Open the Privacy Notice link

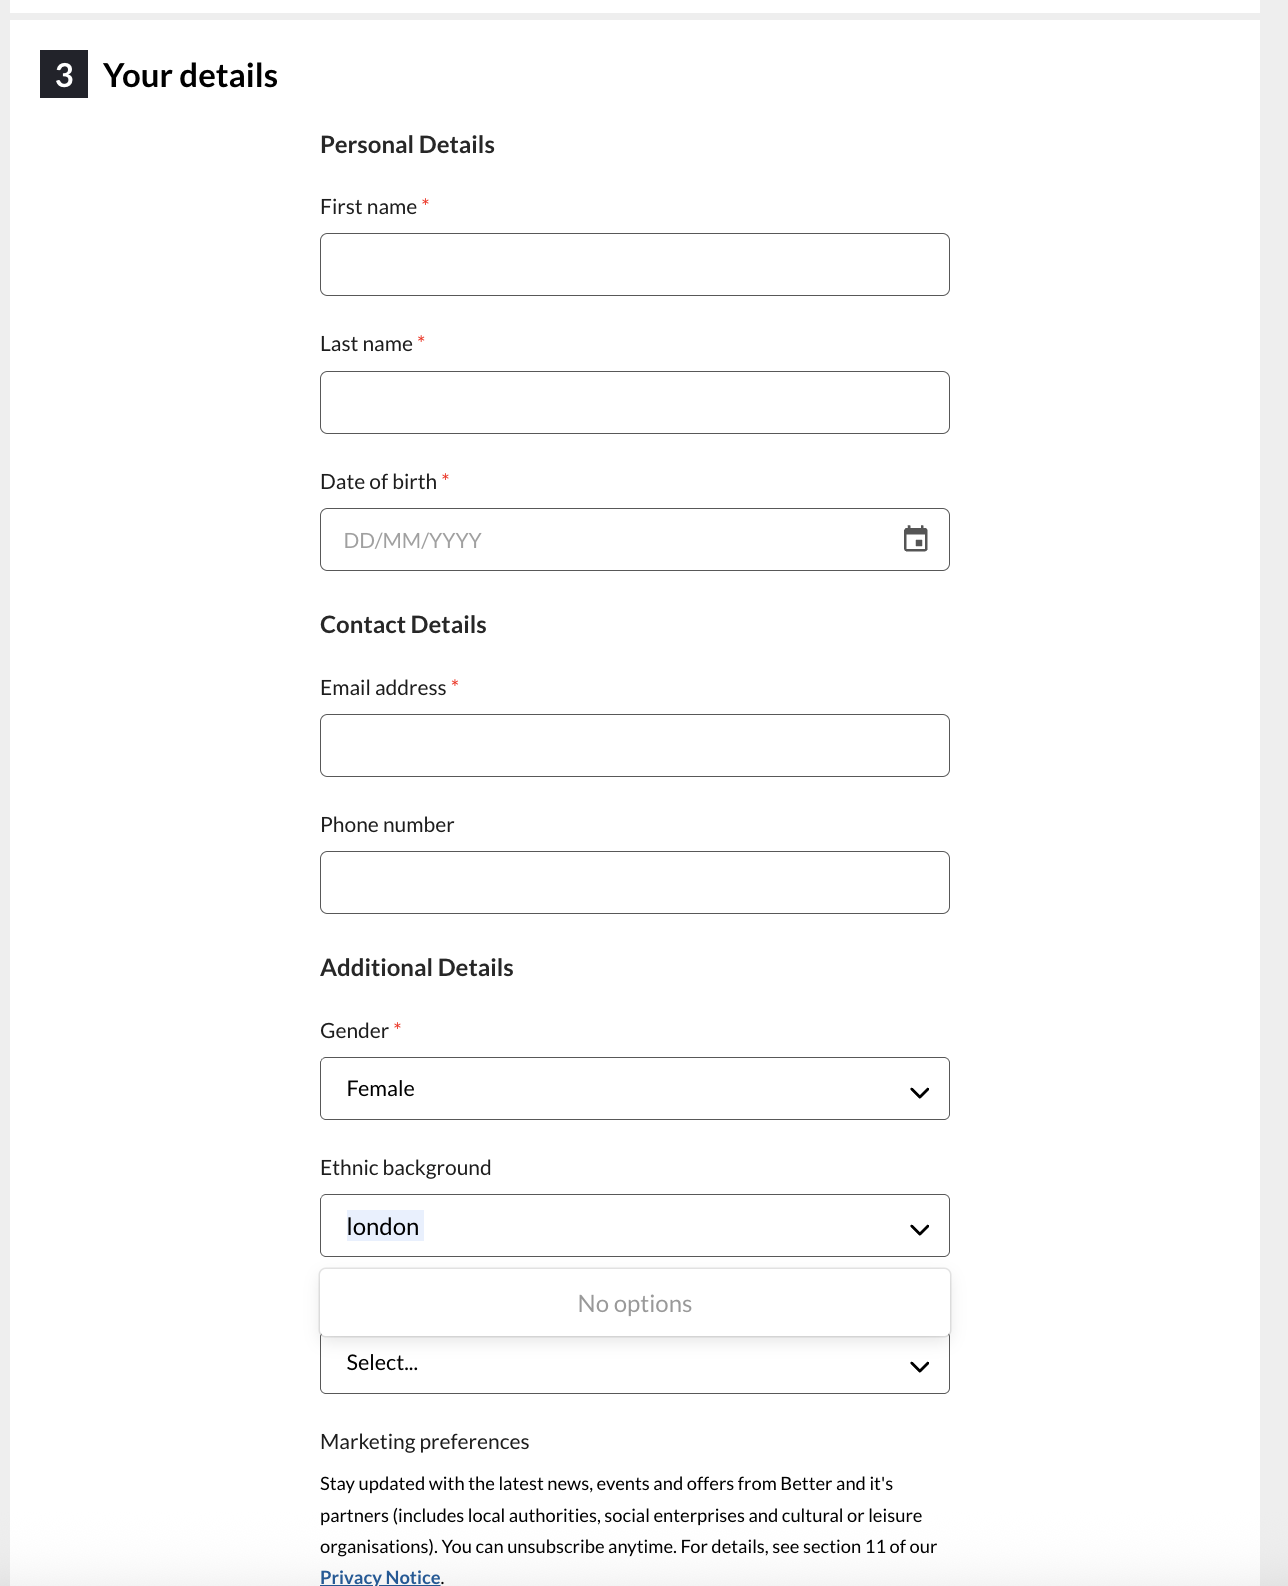click(380, 1576)
